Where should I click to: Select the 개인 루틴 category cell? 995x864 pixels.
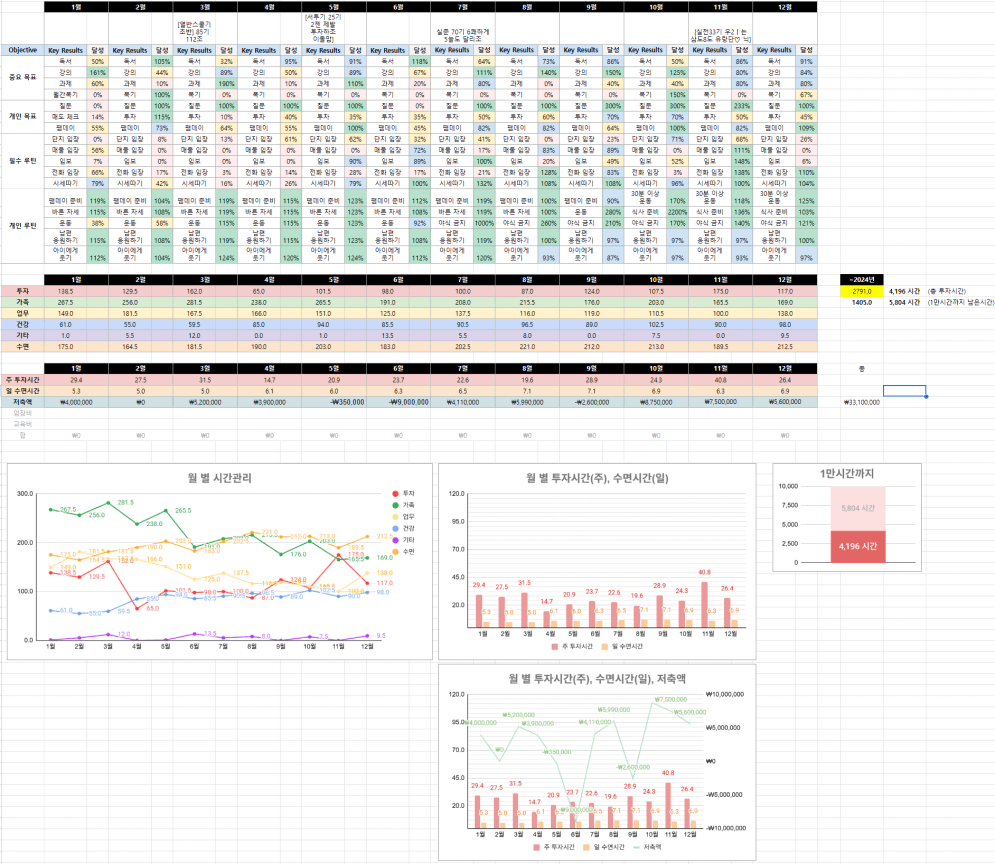tap(21, 226)
